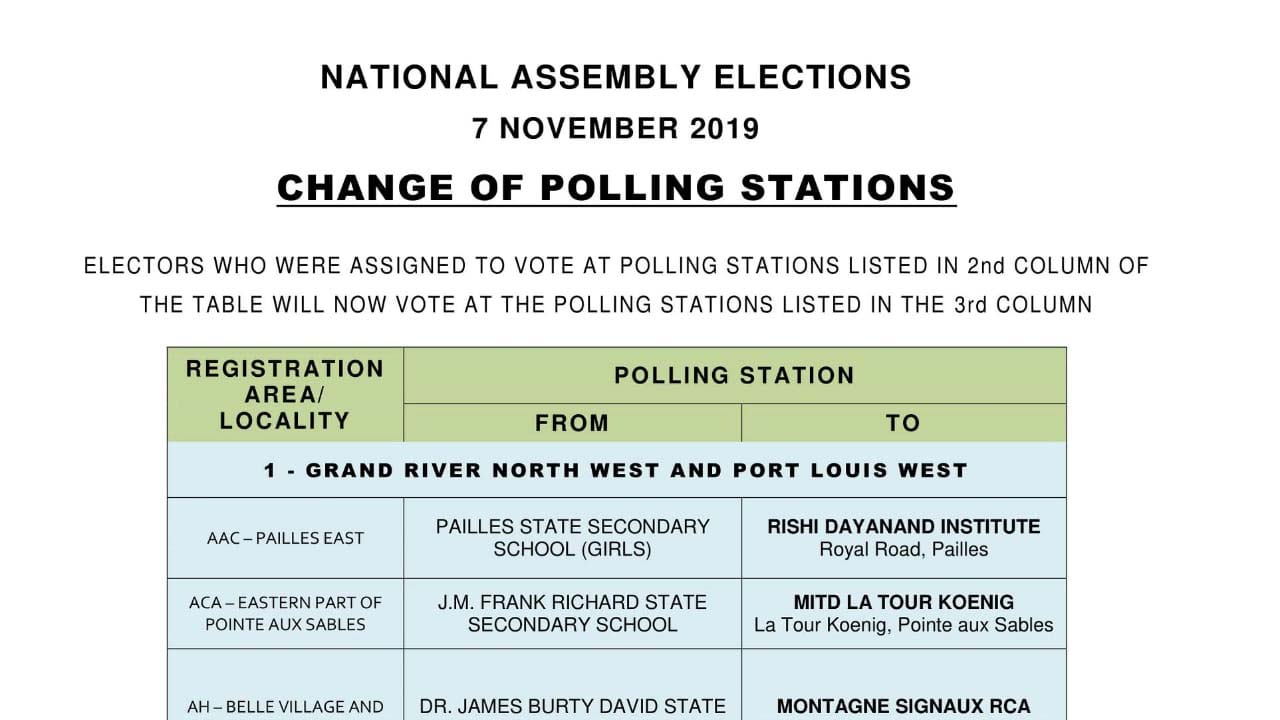
Task: Click the "AH – BELLE VILLAGE AND" cell
Action: pyautogui.click(x=285, y=707)
